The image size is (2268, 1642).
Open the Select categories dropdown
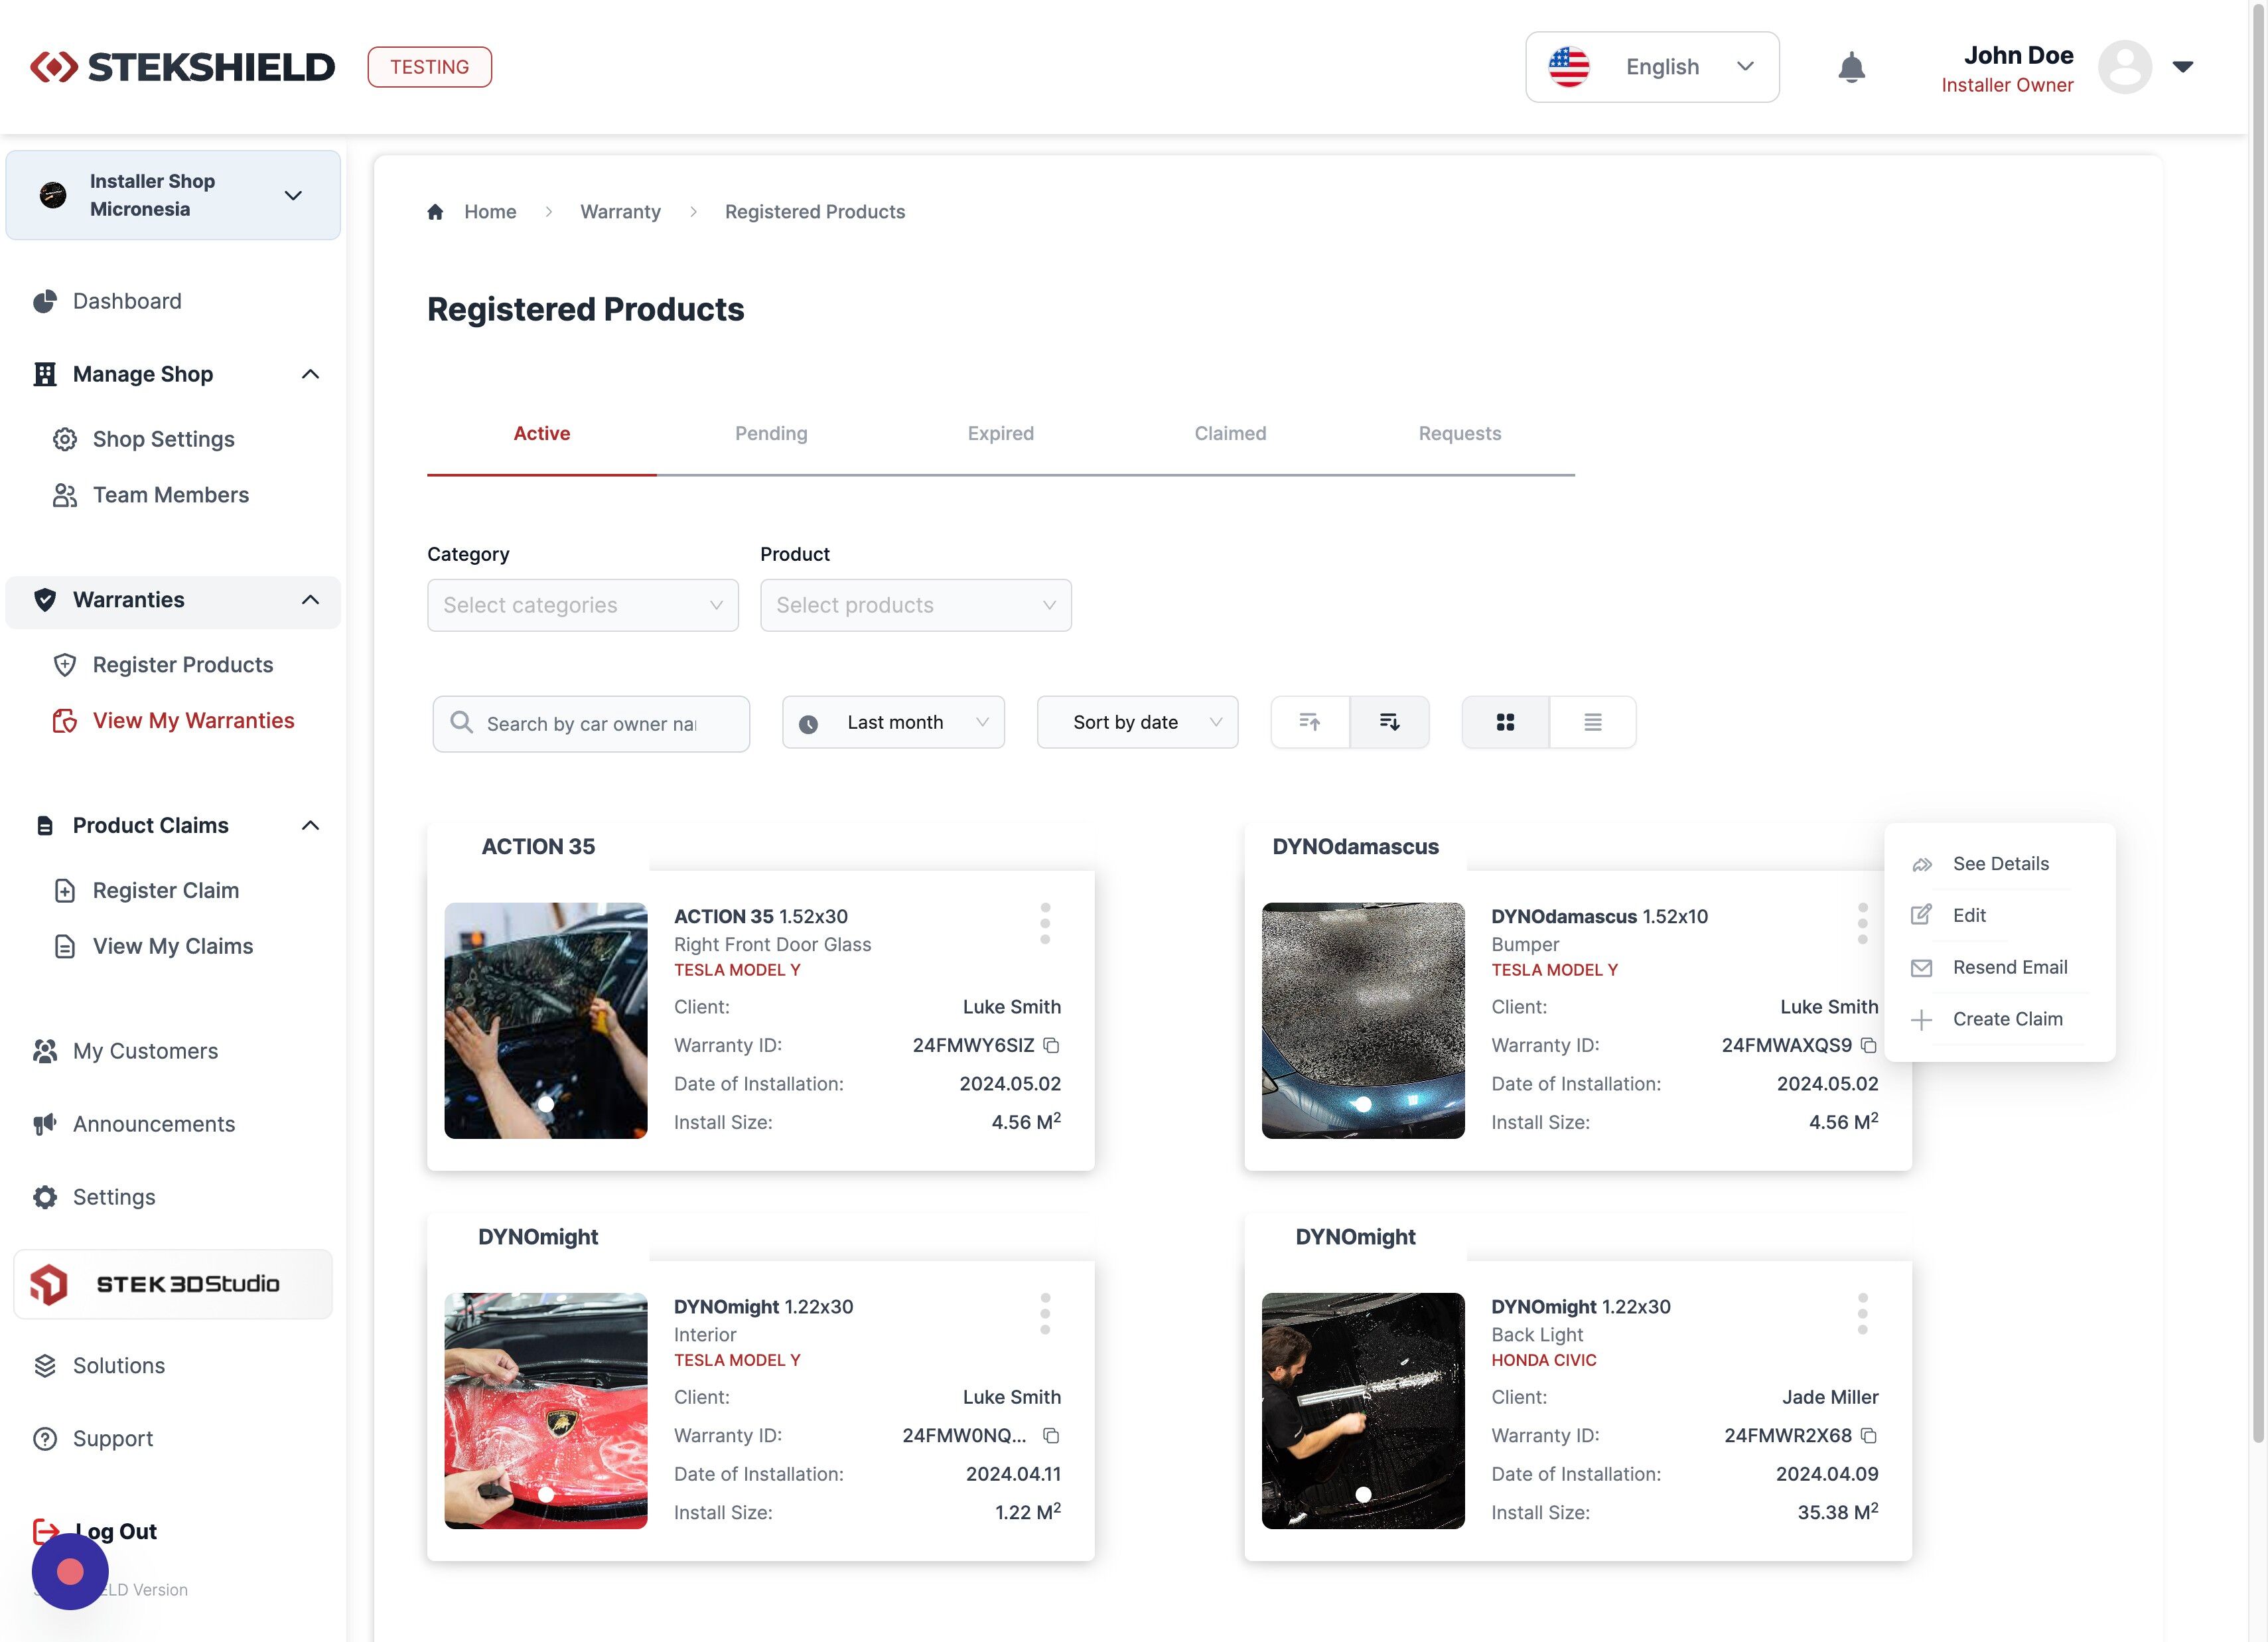click(x=583, y=605)
